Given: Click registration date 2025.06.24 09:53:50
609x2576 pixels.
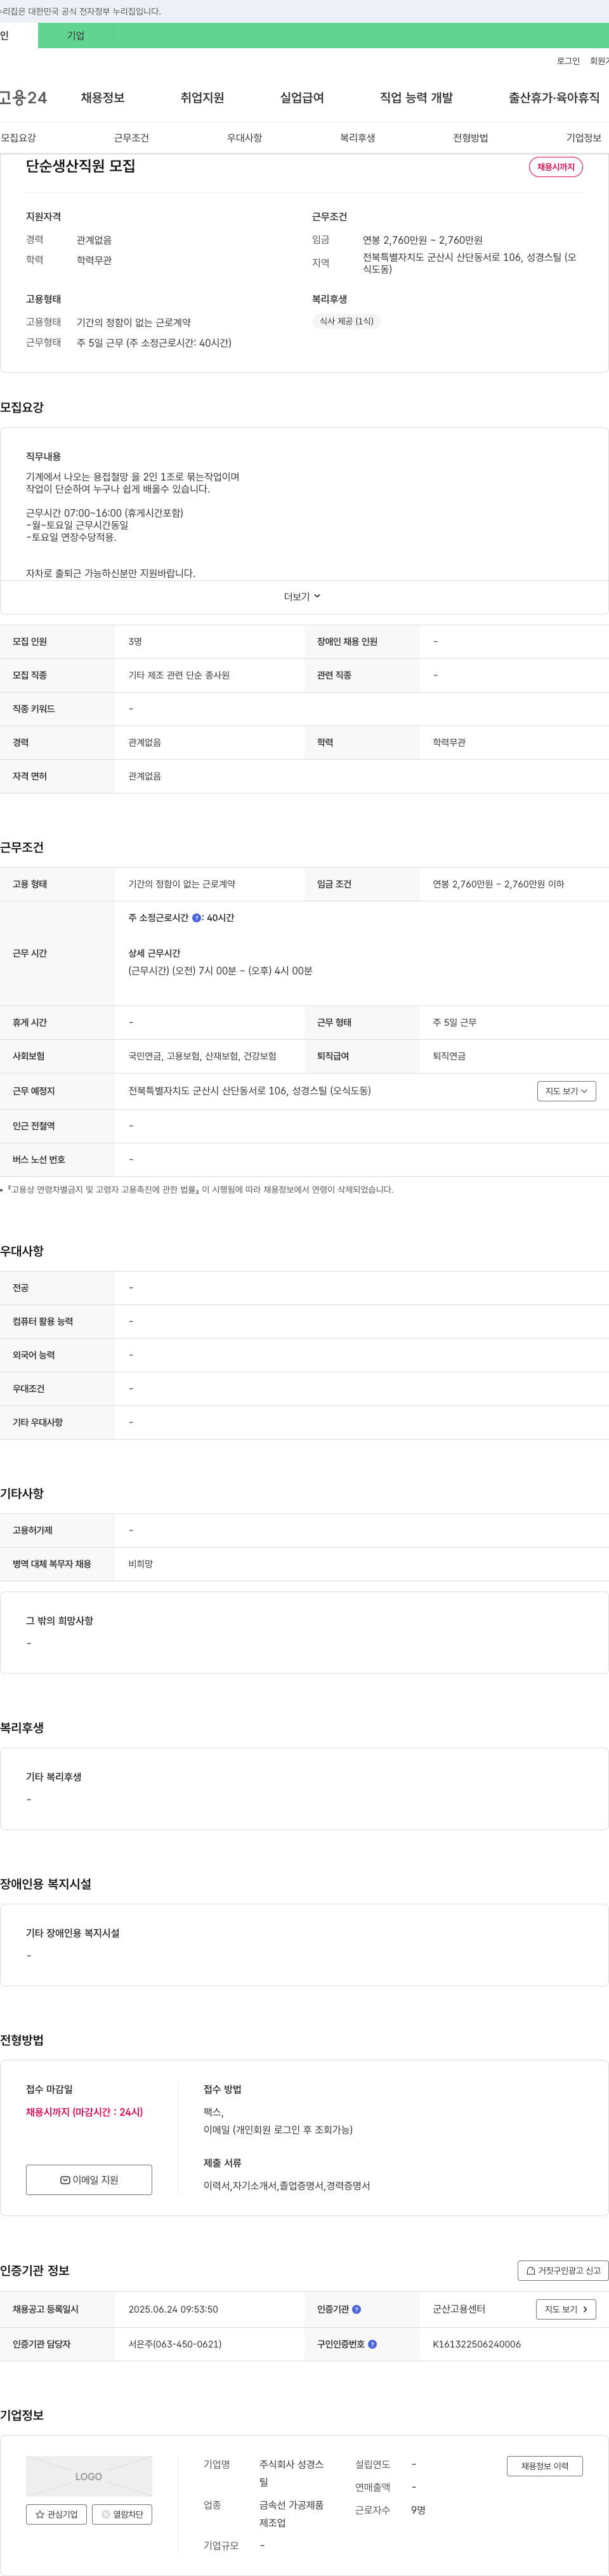Looking at the screenshot, I should (x=173, y=2309).
